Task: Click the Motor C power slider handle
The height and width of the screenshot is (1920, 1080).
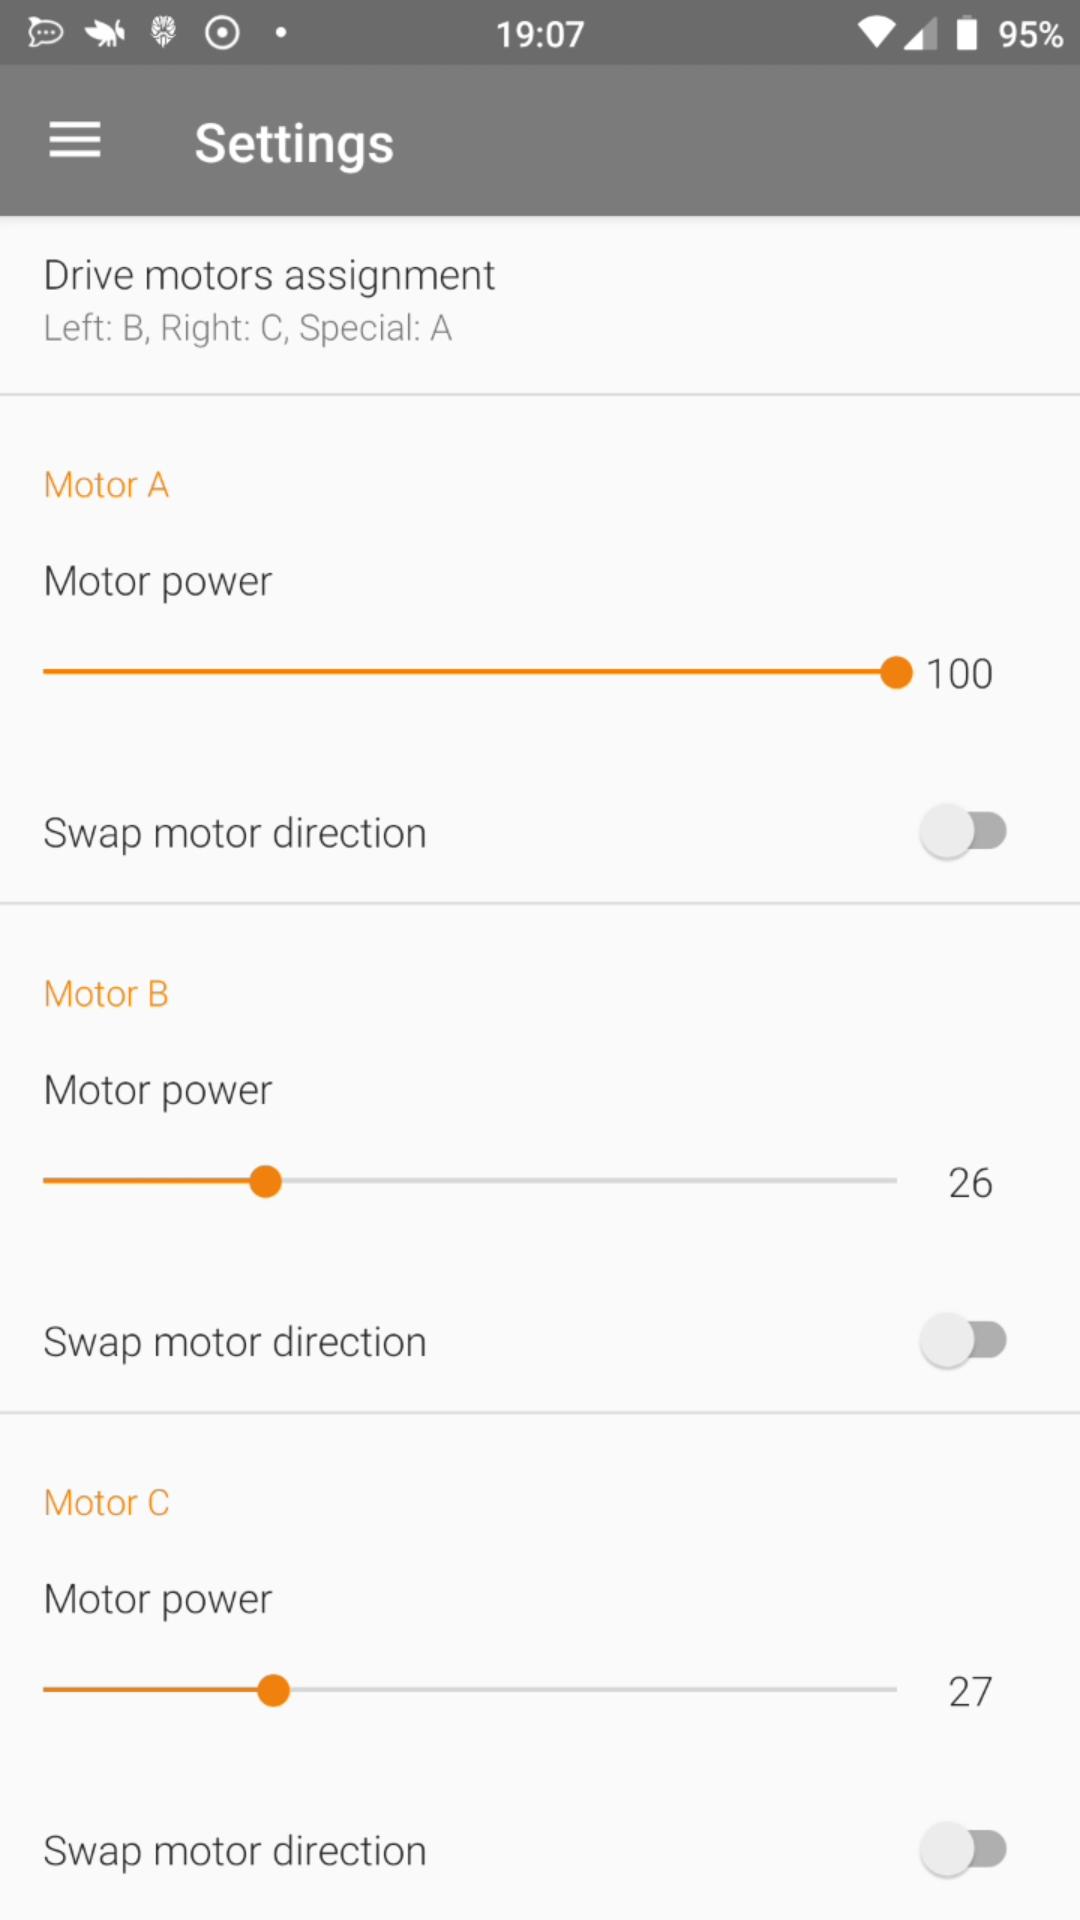Action: tap(273, 1690)
